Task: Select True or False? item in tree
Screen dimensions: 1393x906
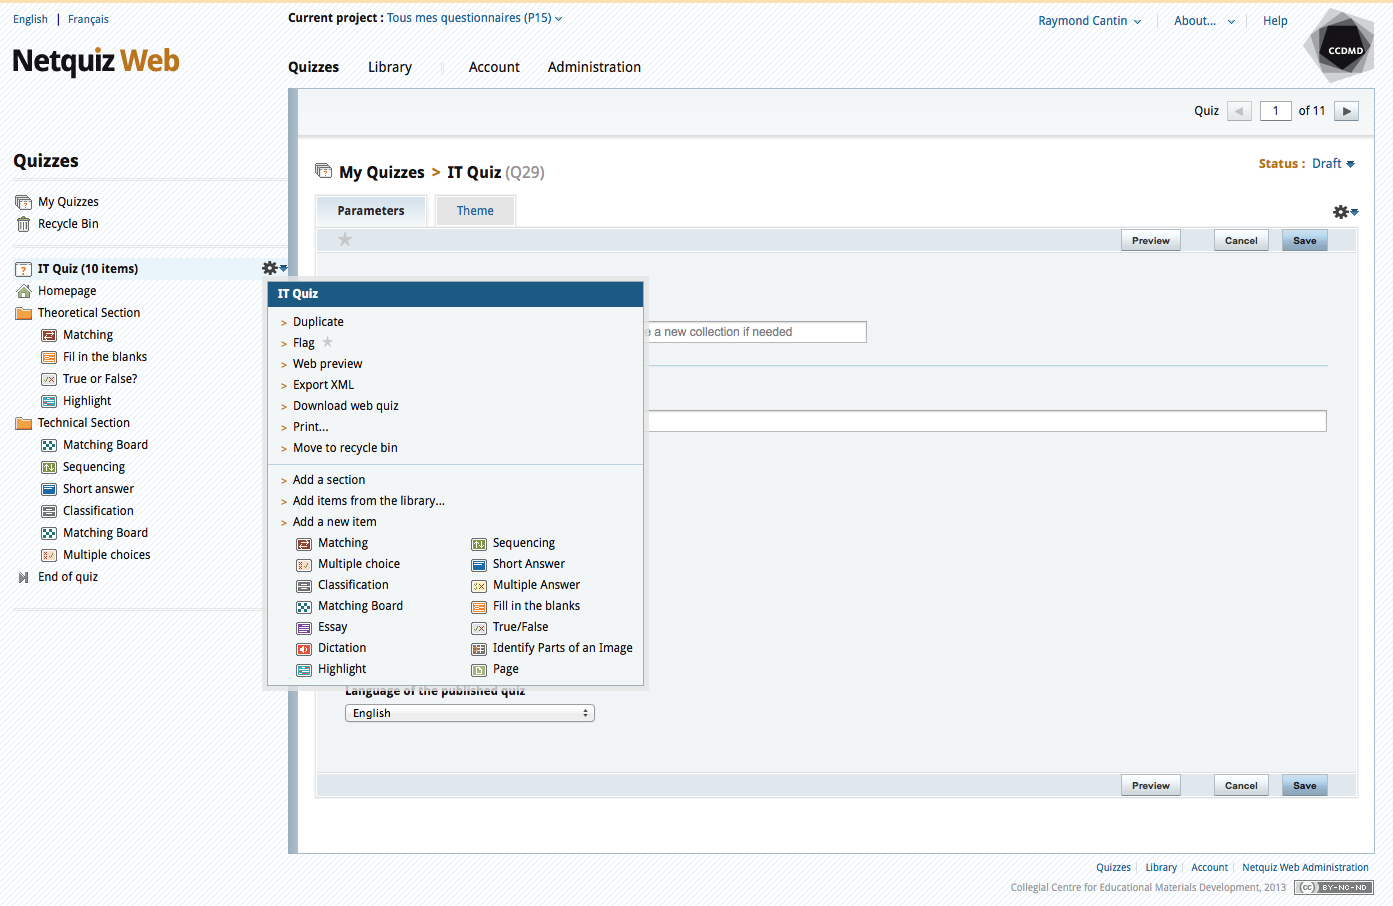Action: coord(100,379)
